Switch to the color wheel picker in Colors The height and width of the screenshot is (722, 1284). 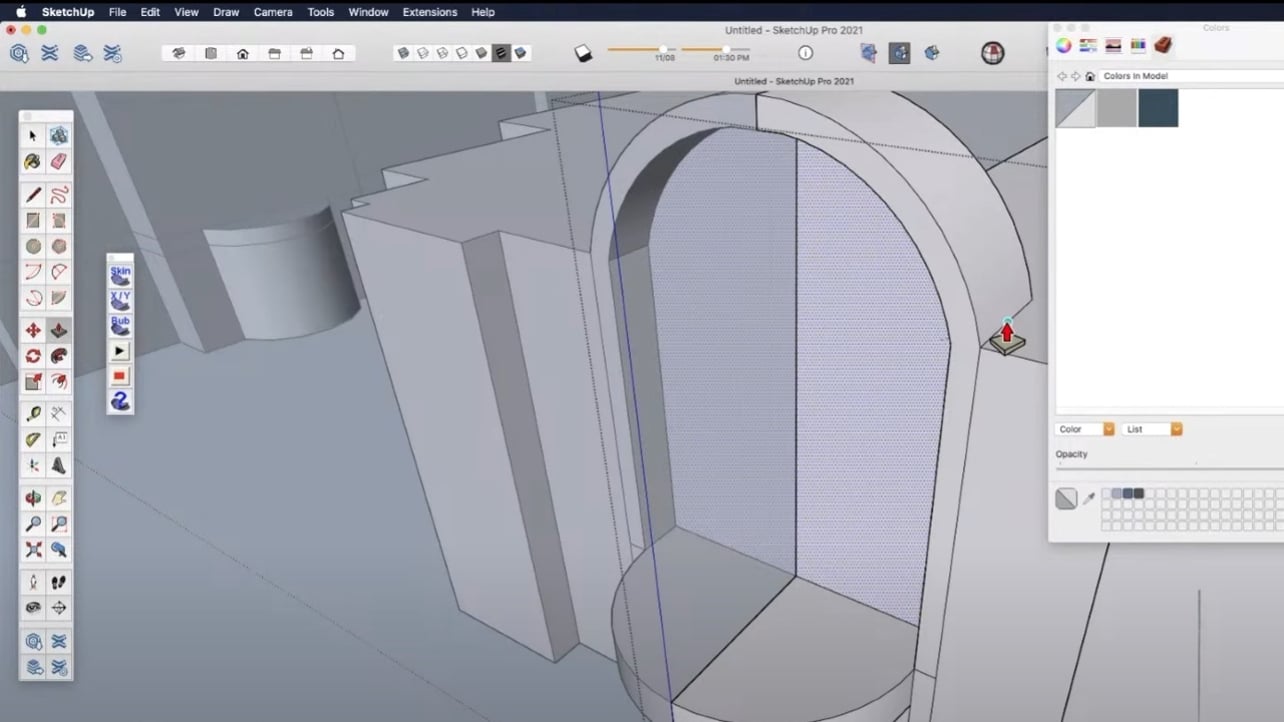(x=1065, y=45)
